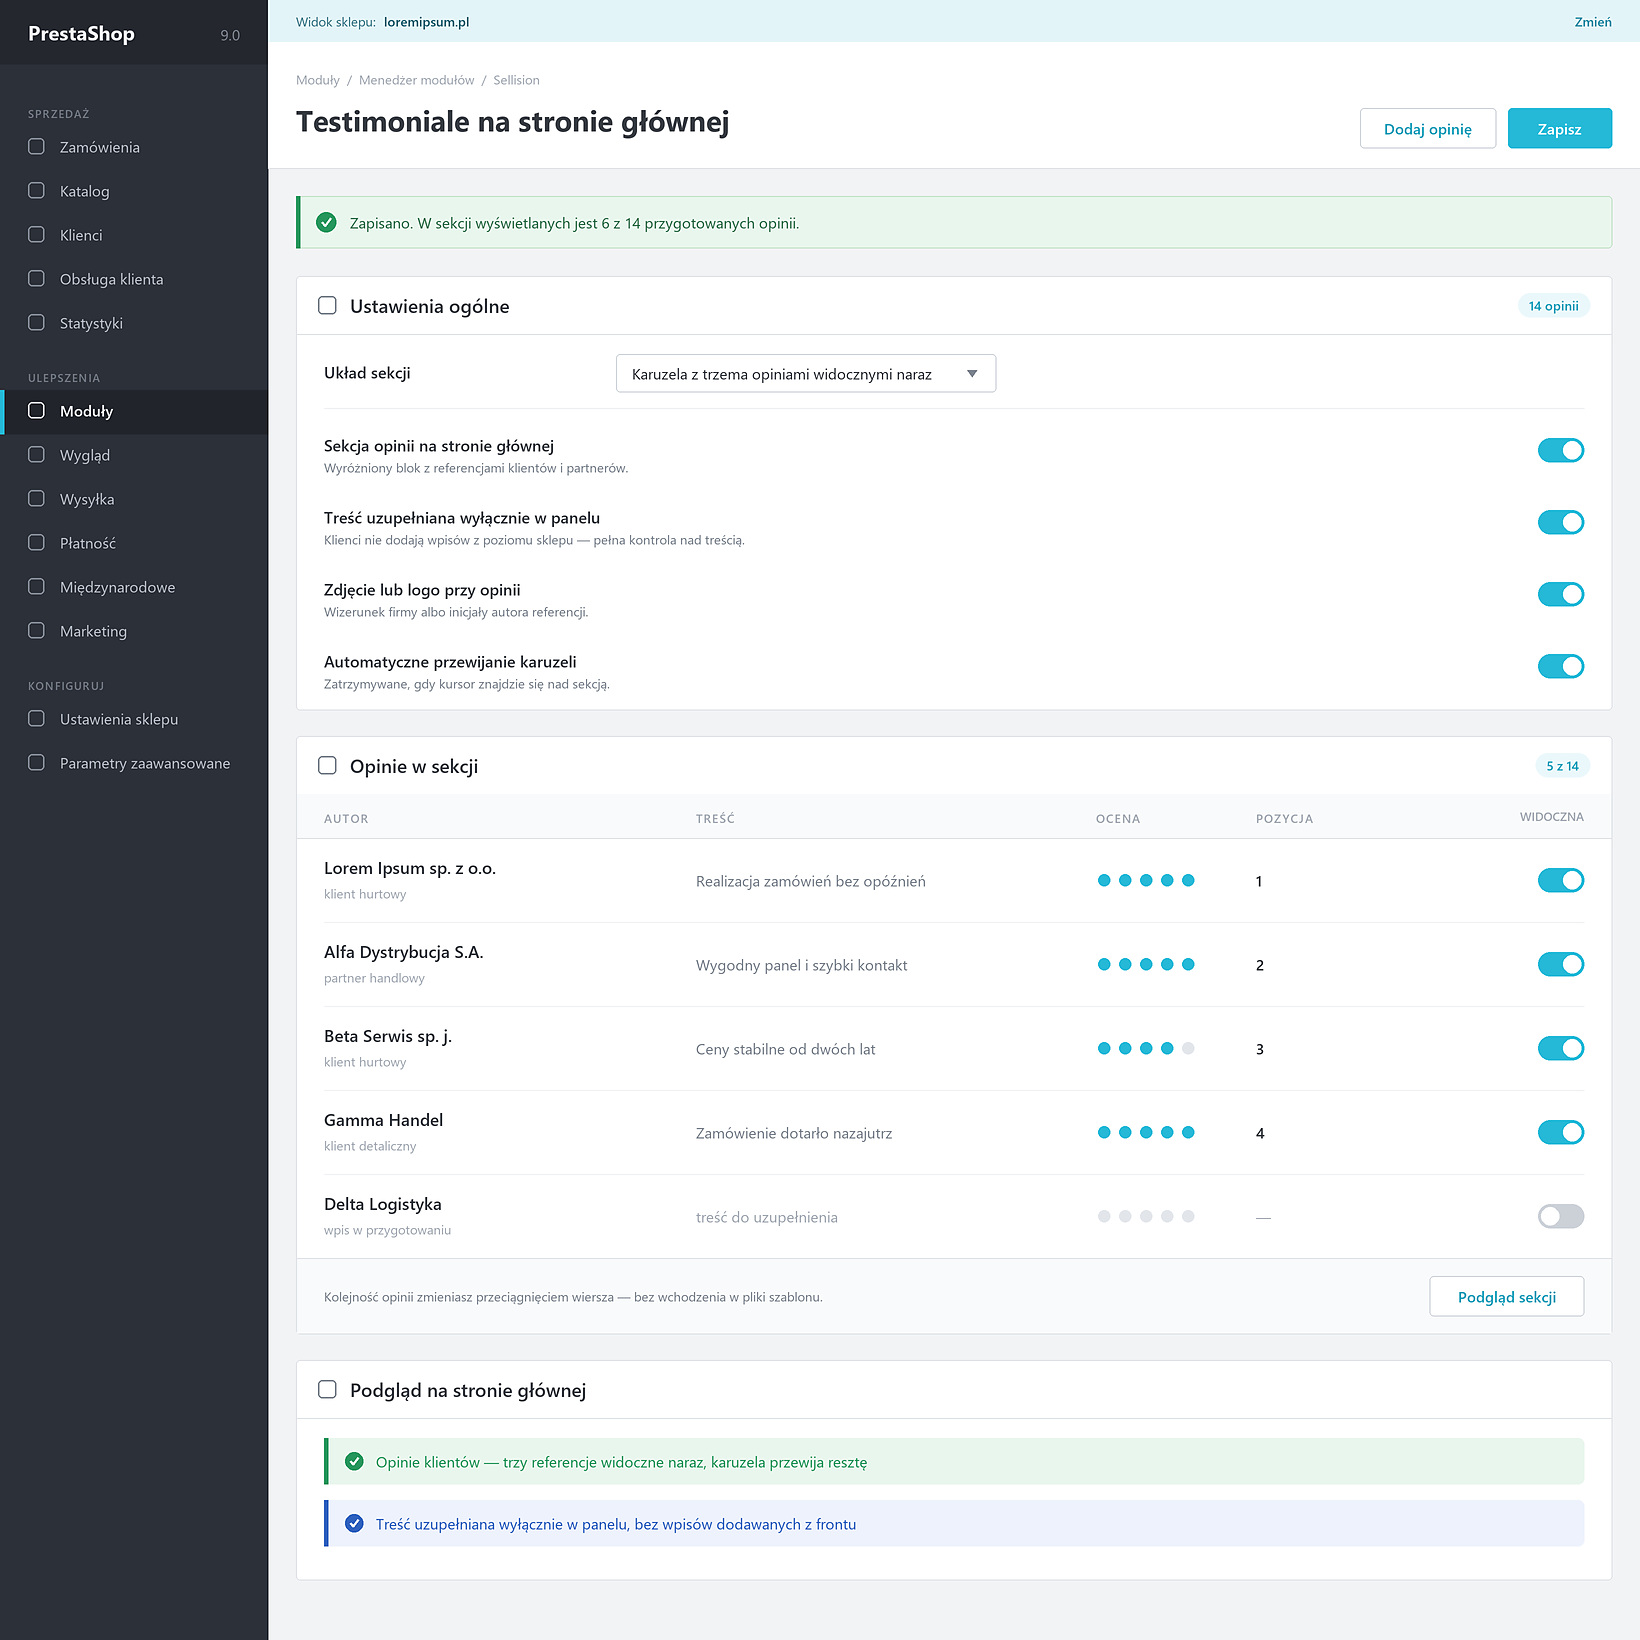This screenshot has width=1640, height=1640.
Task: Click the Obsługa klienta sidebar icon
Action: click(x=36, y=279)
